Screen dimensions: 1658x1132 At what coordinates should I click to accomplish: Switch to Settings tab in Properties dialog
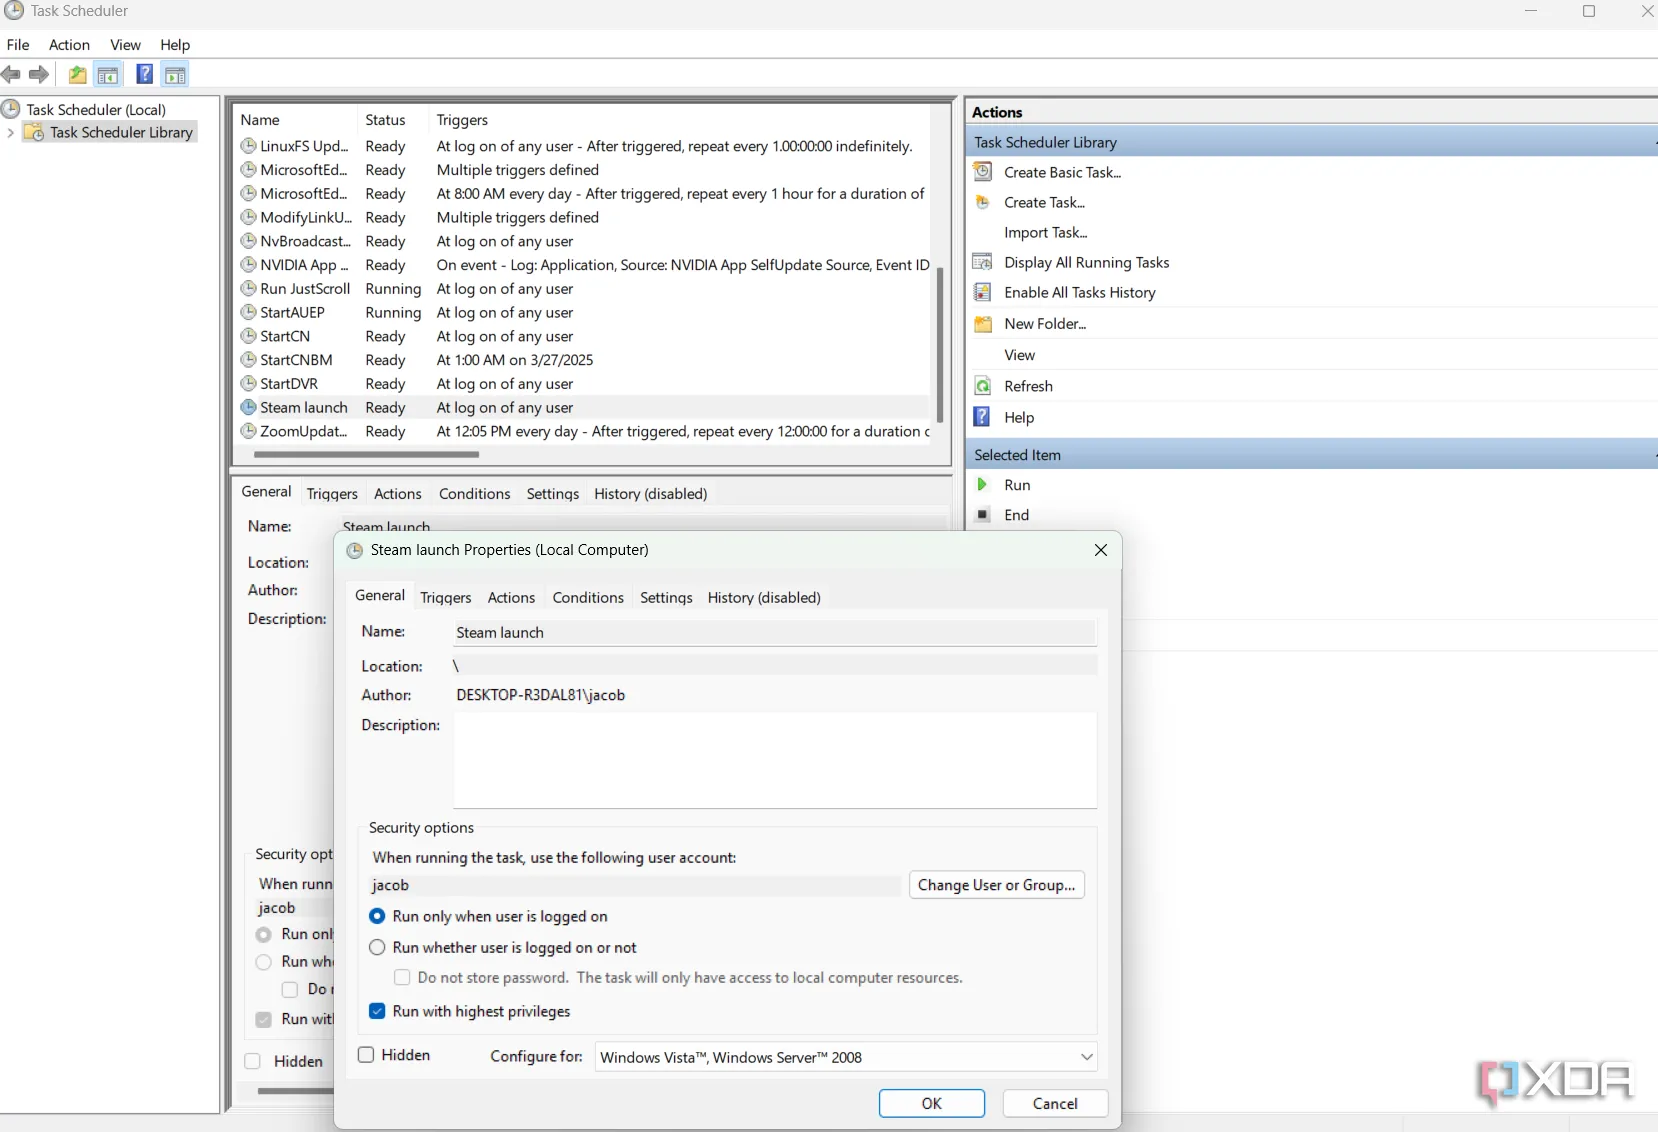pyautogui.click(x=666, y=597)
